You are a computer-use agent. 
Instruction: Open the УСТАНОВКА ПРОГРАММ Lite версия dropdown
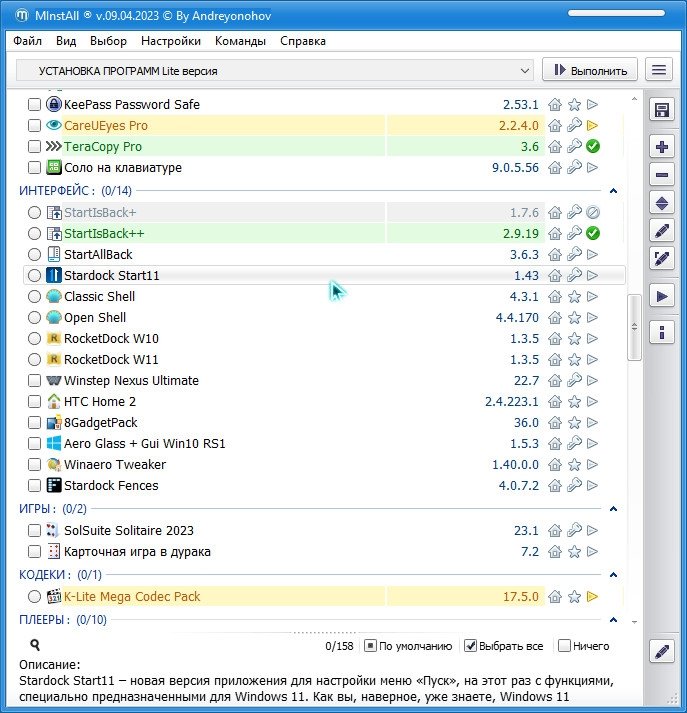[275, 70]
